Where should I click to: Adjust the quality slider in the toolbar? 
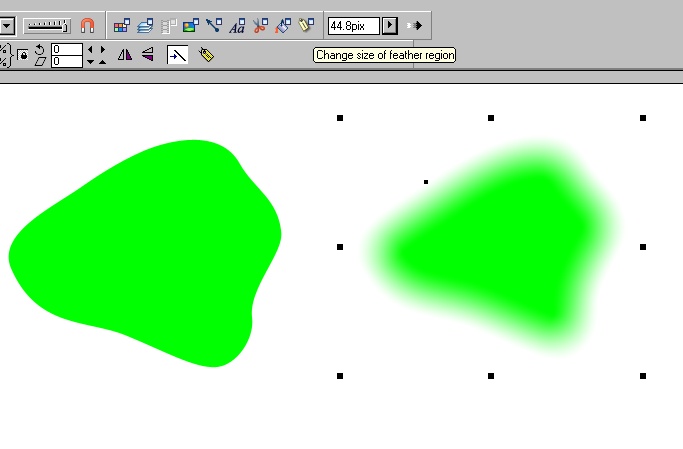click(47, 26)
